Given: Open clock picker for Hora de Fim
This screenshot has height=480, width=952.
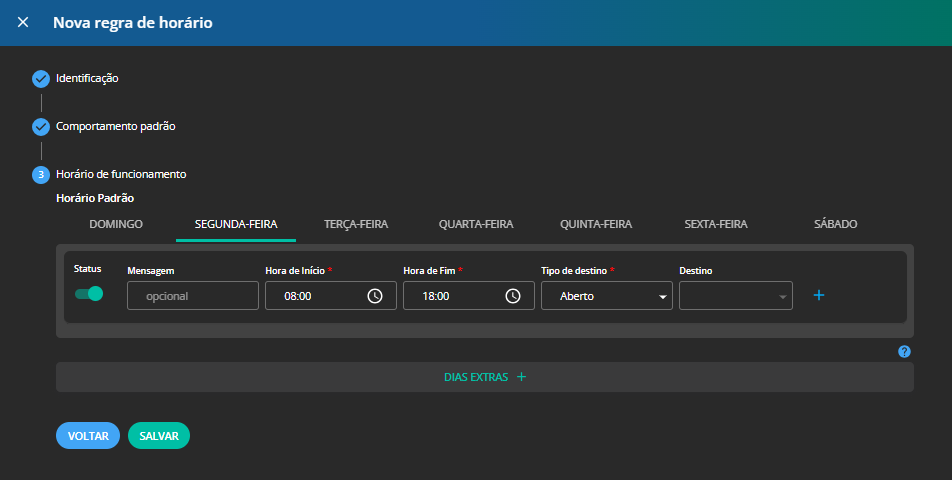Looking at the screenshot, I should click(513, 296).
